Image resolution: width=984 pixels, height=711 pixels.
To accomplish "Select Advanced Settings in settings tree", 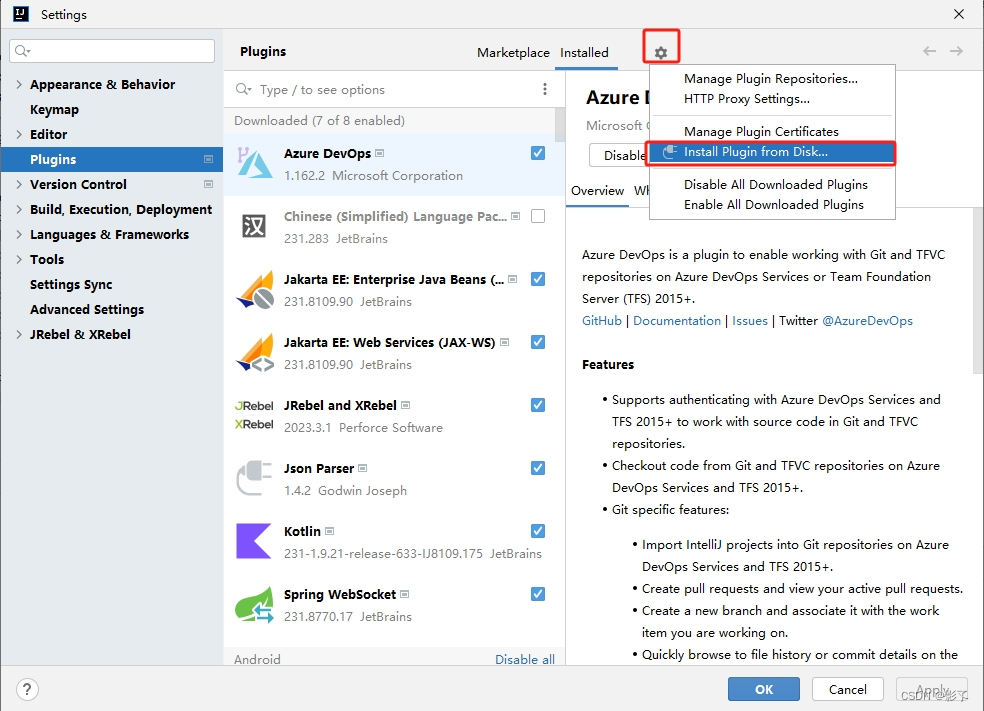I will [87, 309].
